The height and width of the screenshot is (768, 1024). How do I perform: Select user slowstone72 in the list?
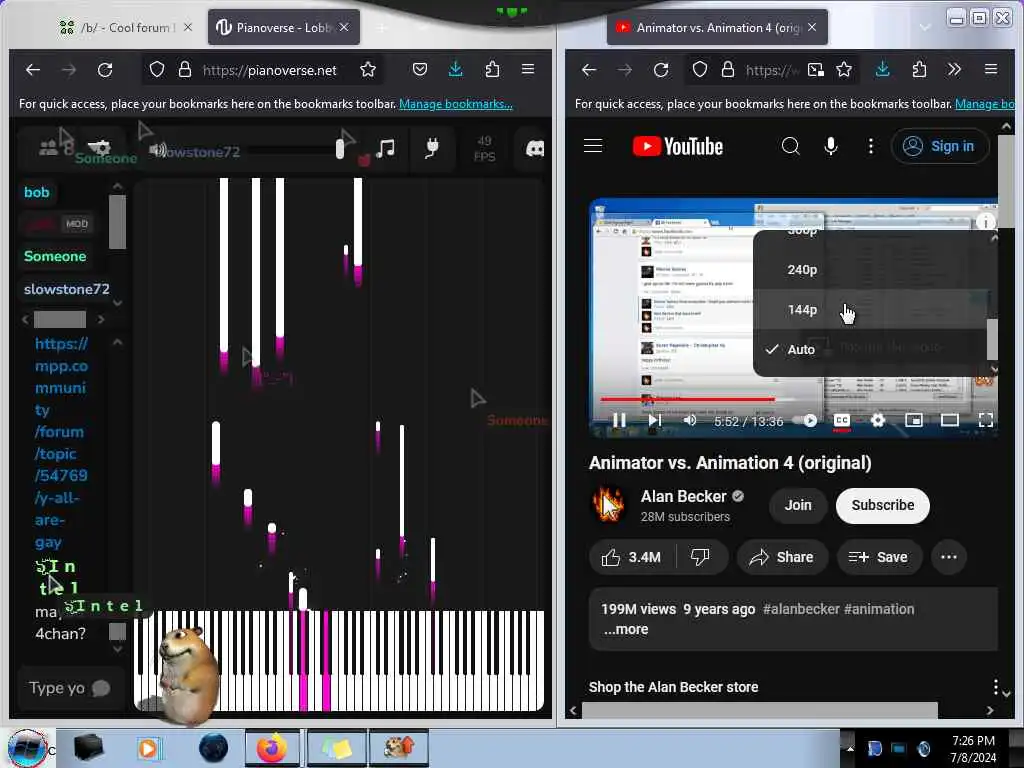(x=67, y=289)
